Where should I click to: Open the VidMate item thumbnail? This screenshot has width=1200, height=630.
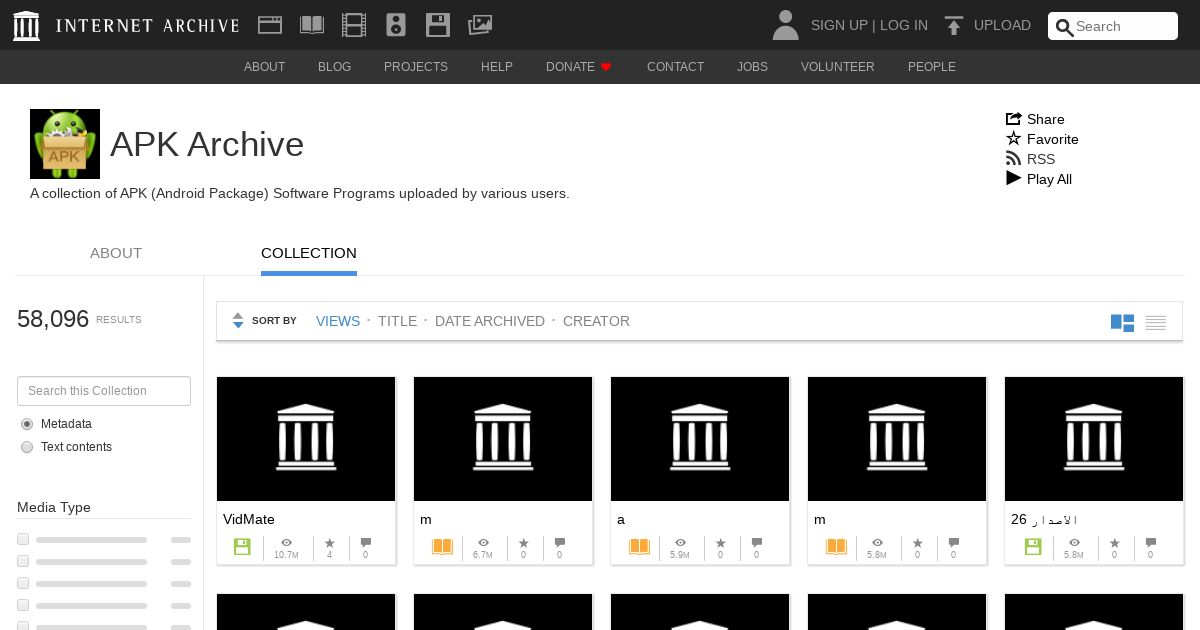(x=306, y=439)
